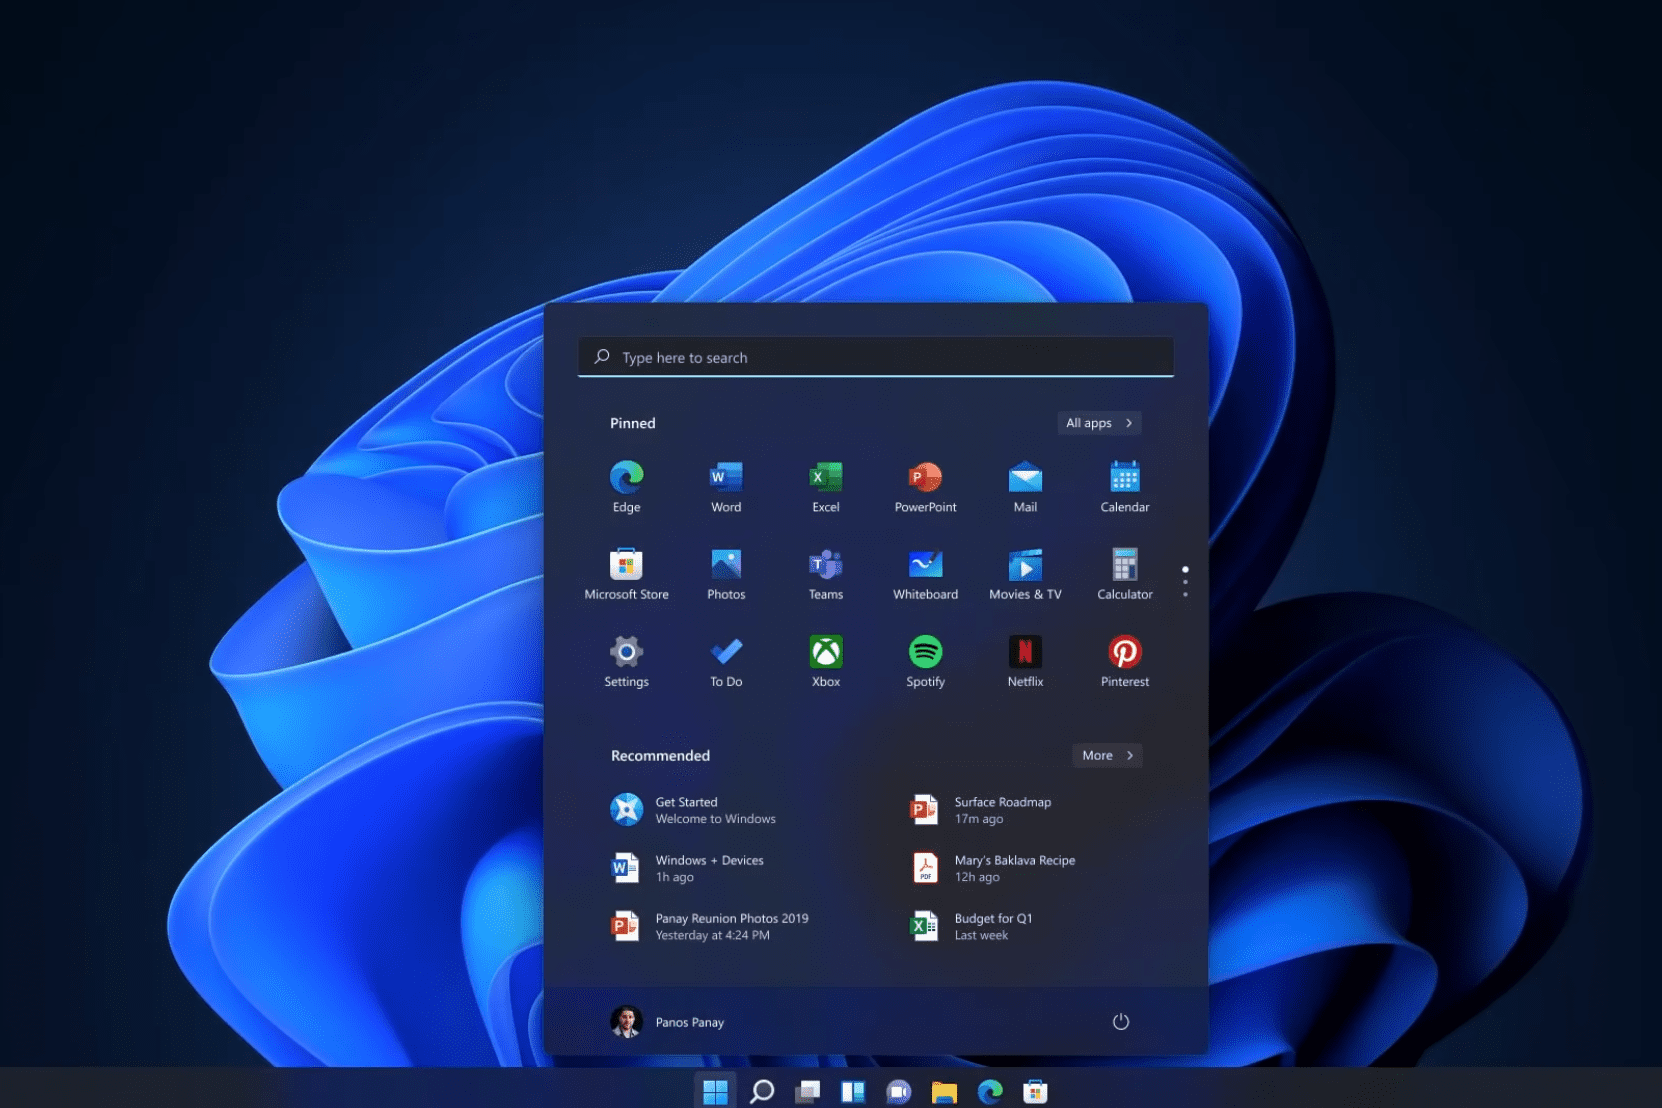This screenshot has height=1108, width=1662.
Task: Open Panay Reunion Photos 2019 file
Action: 710,926
